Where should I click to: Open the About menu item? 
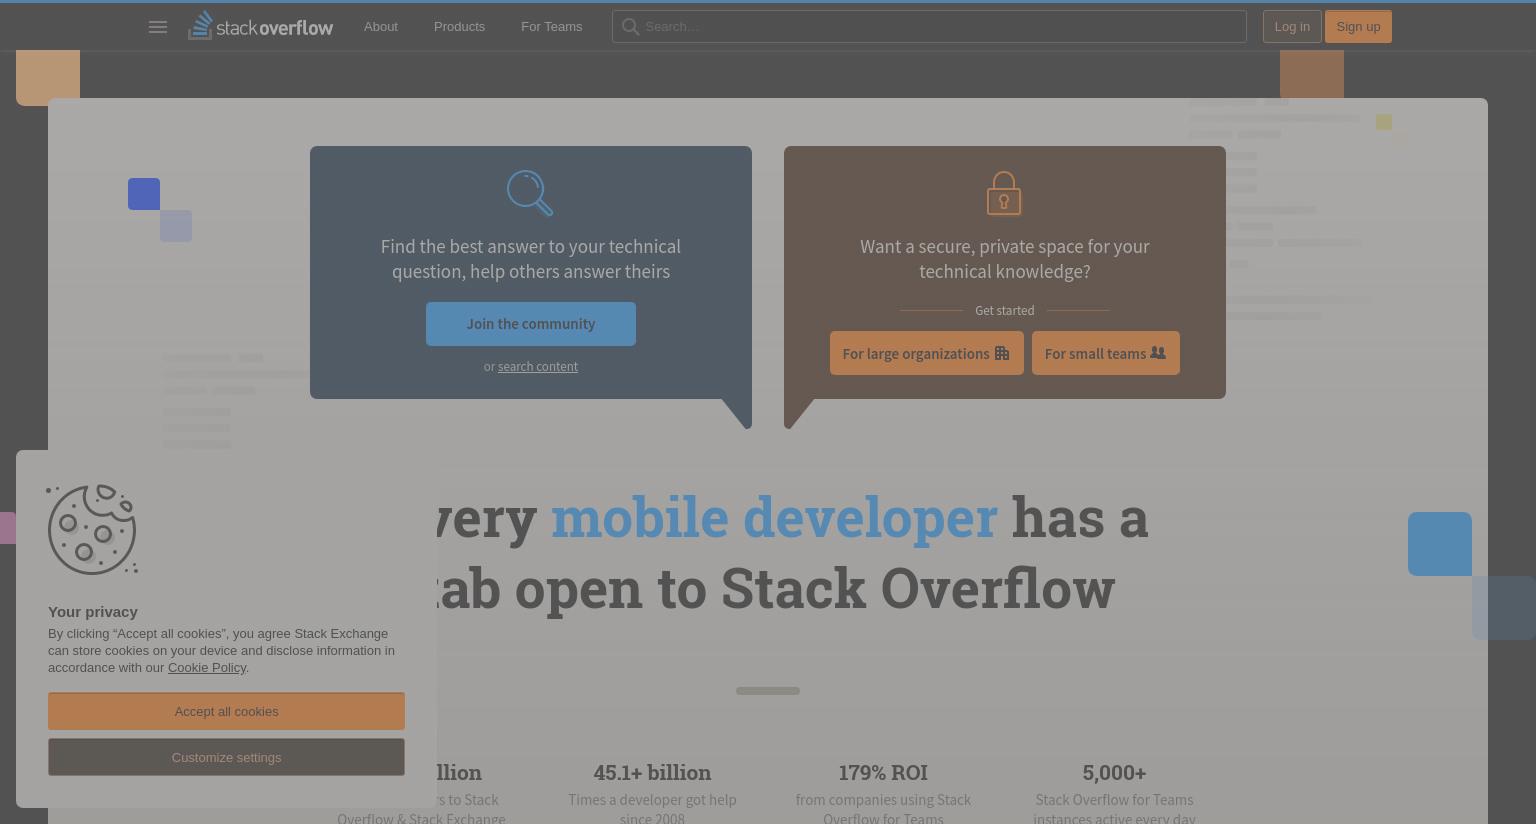(381, 27)
